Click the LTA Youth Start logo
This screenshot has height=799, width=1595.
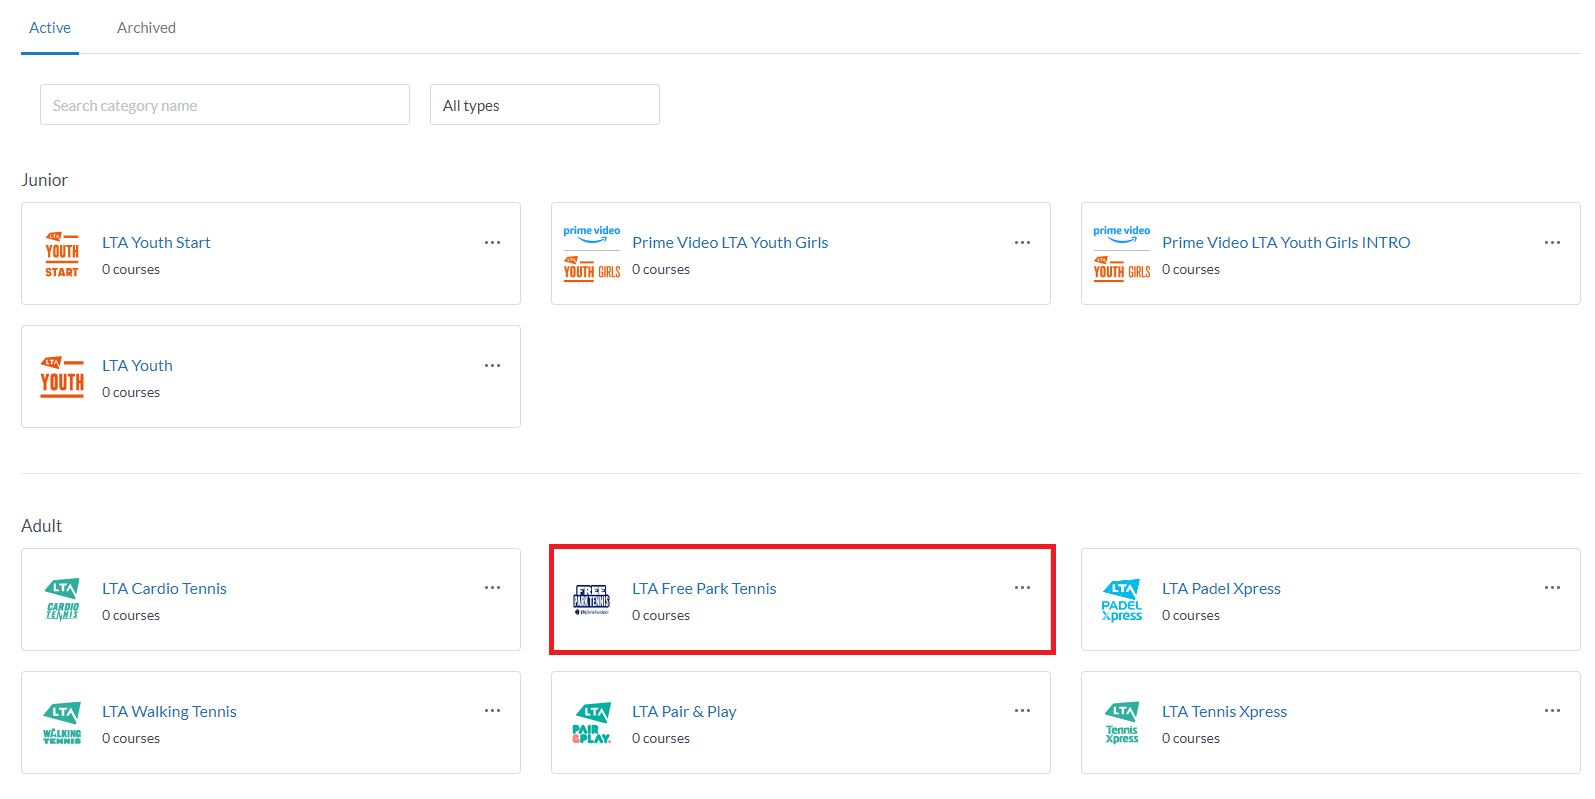click(62, 254)
